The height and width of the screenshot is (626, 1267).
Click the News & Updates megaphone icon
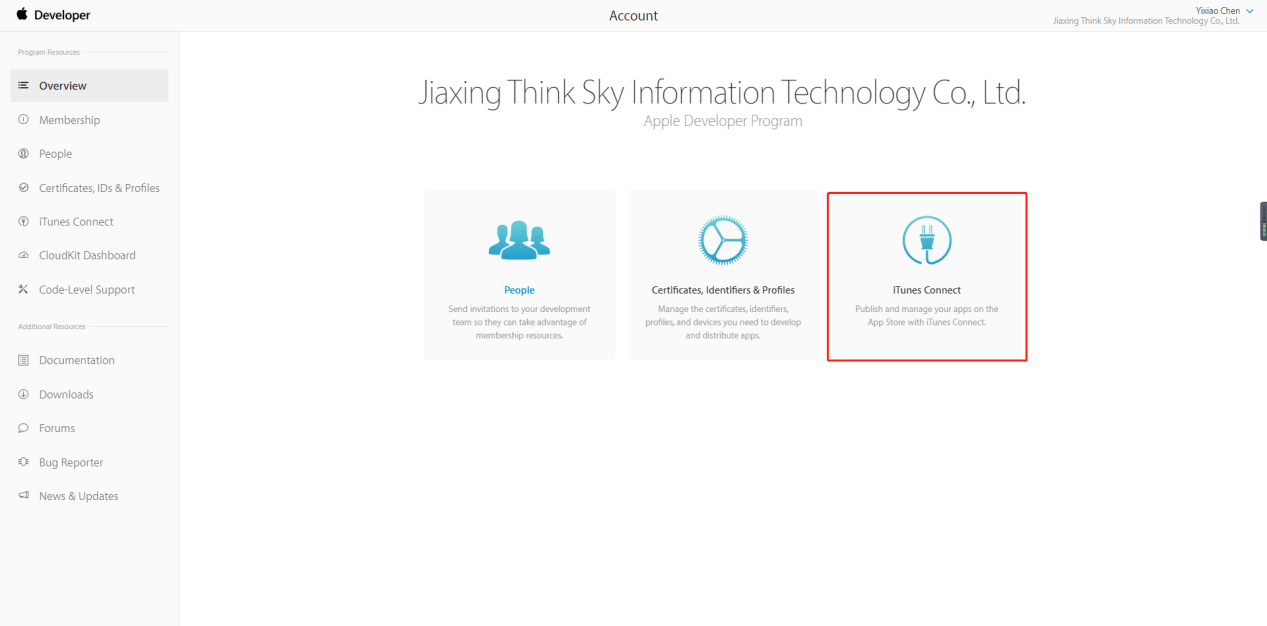point(23,496)
